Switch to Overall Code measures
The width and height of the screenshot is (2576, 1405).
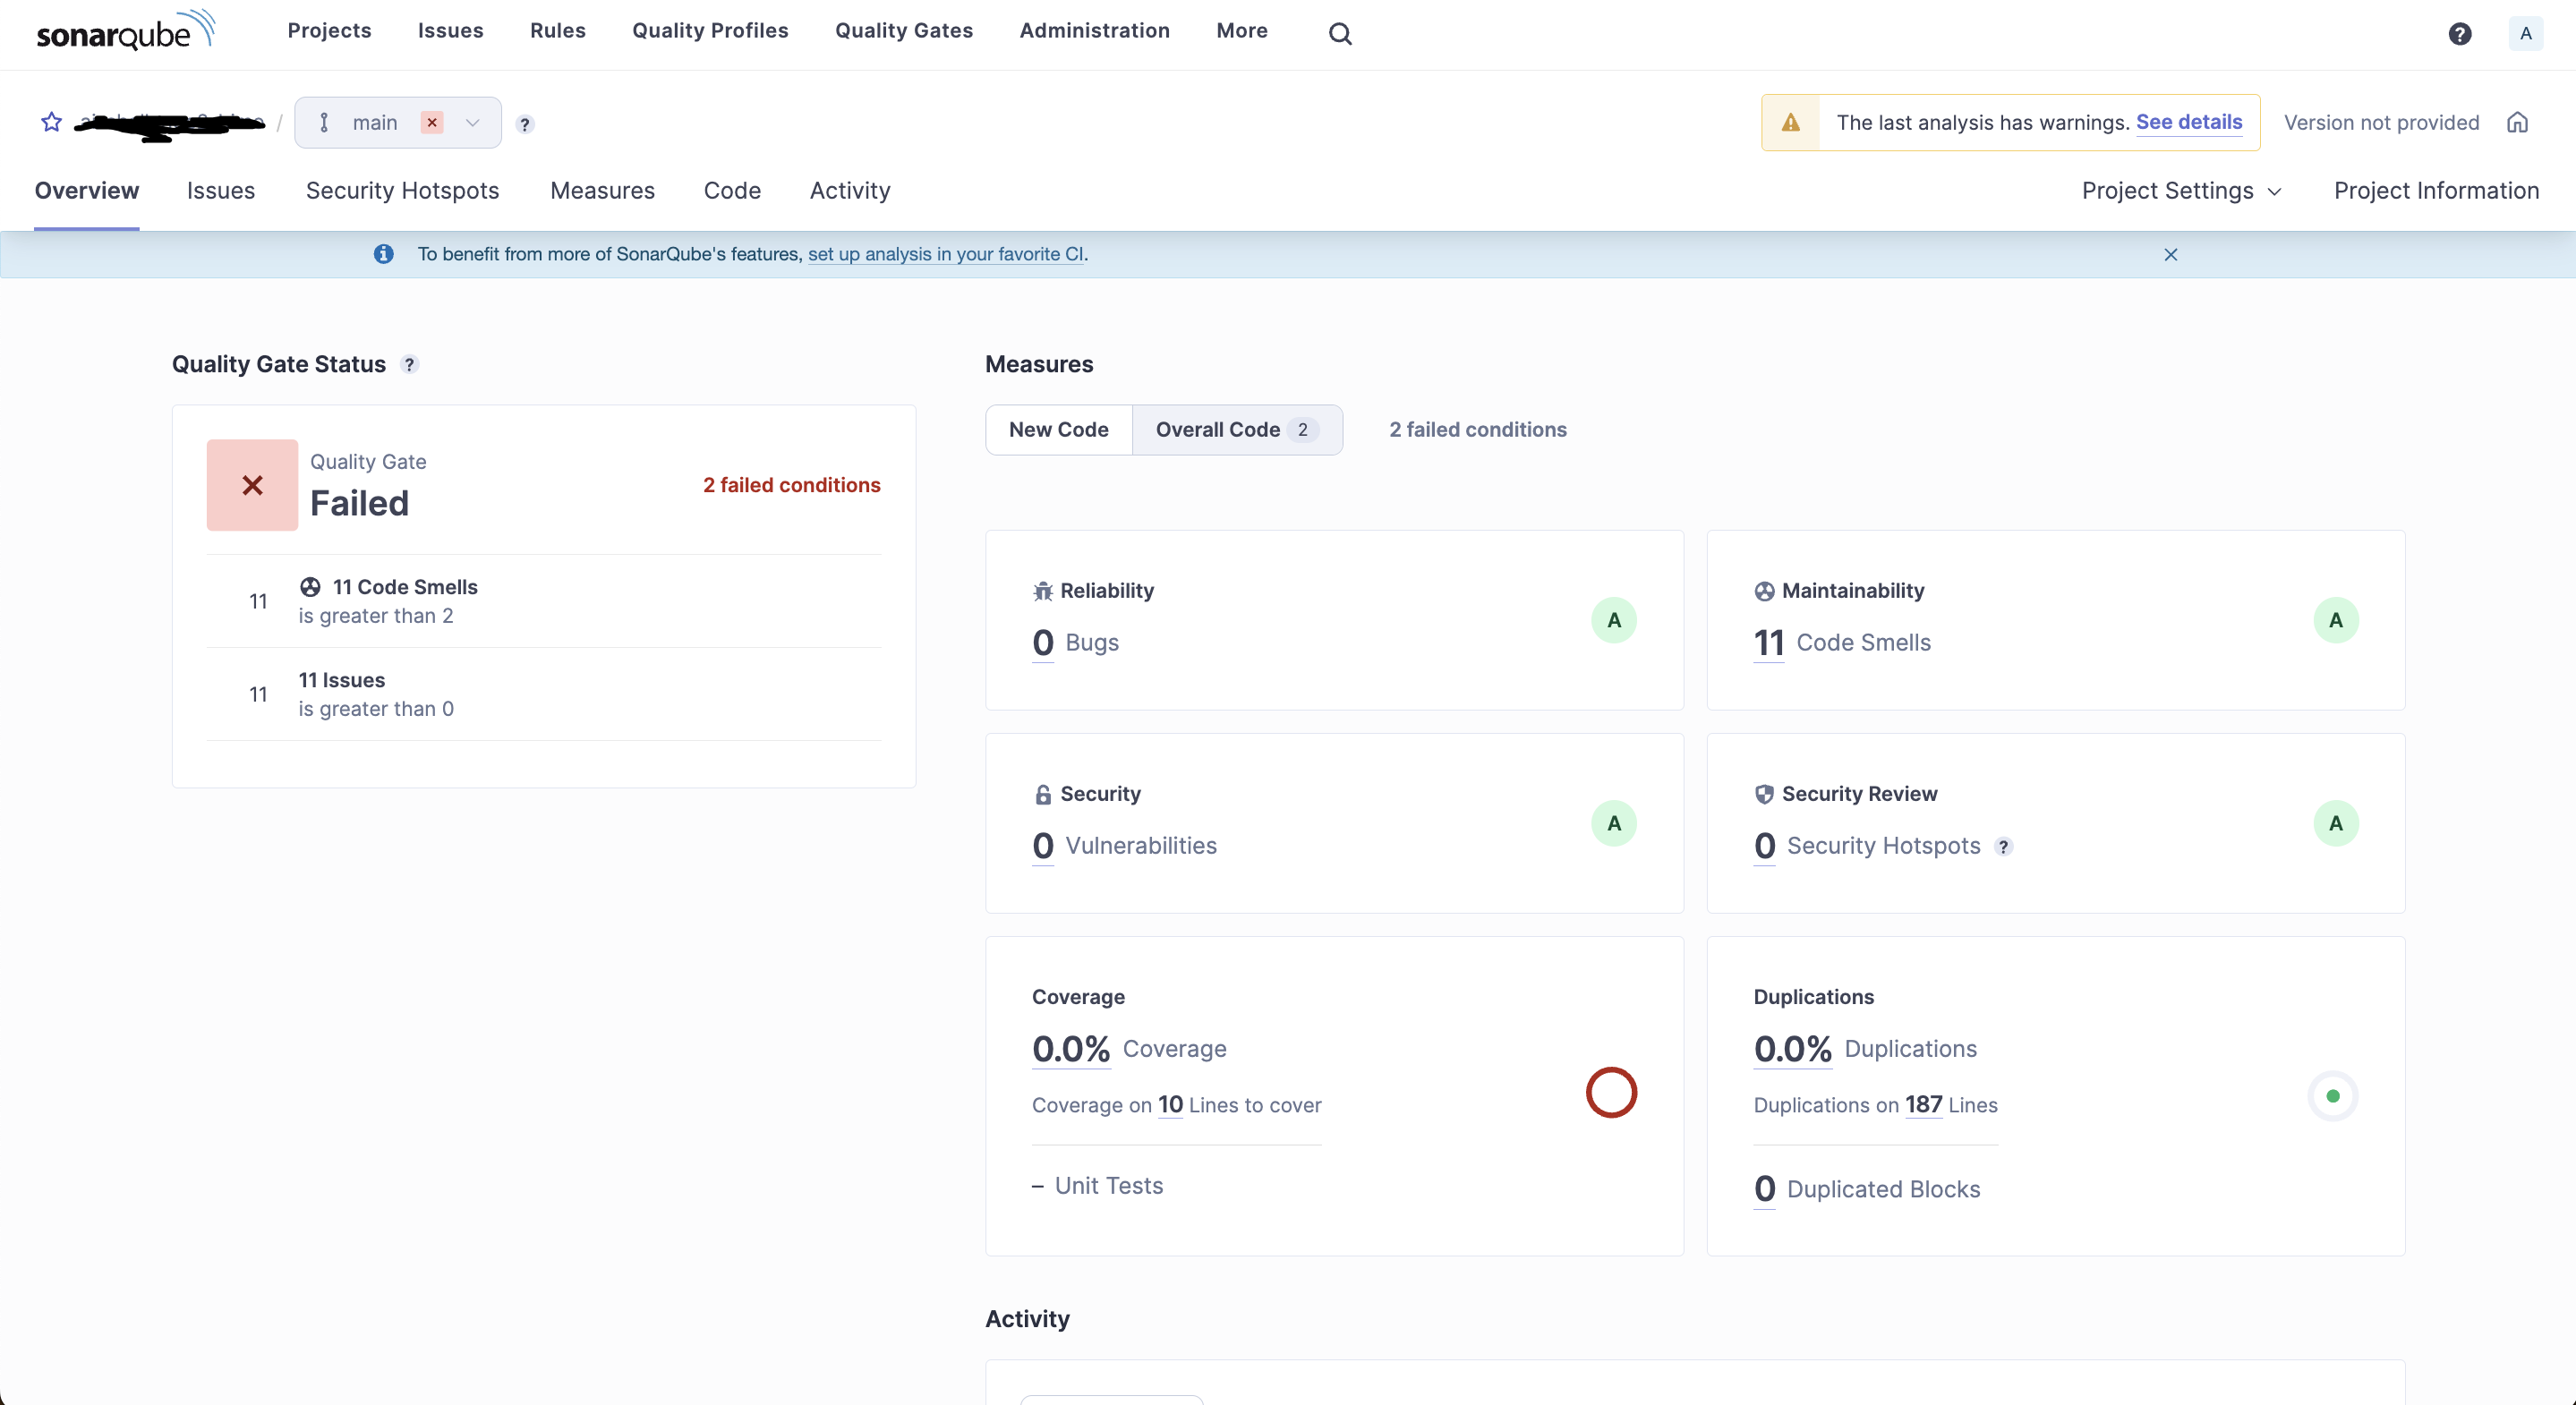1237,430
